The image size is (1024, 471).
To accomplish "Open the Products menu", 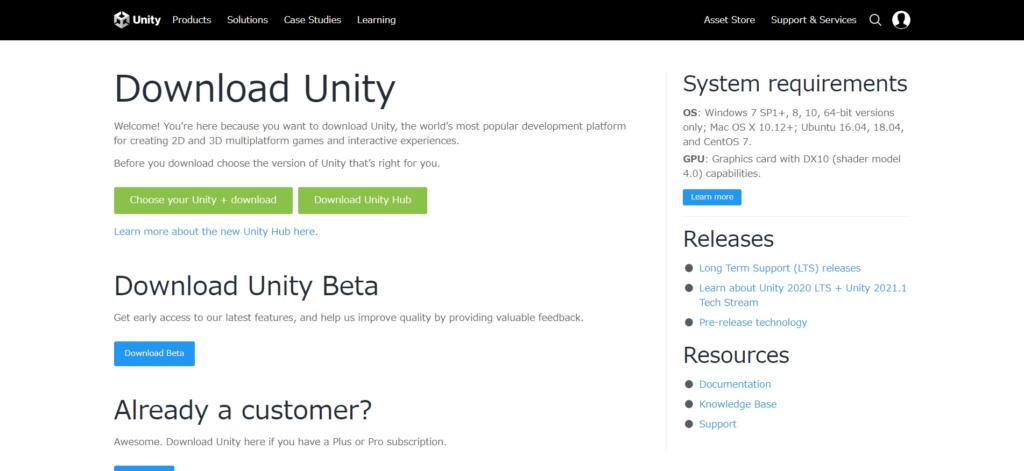I will pyautogui.click(x=191, y=20).
